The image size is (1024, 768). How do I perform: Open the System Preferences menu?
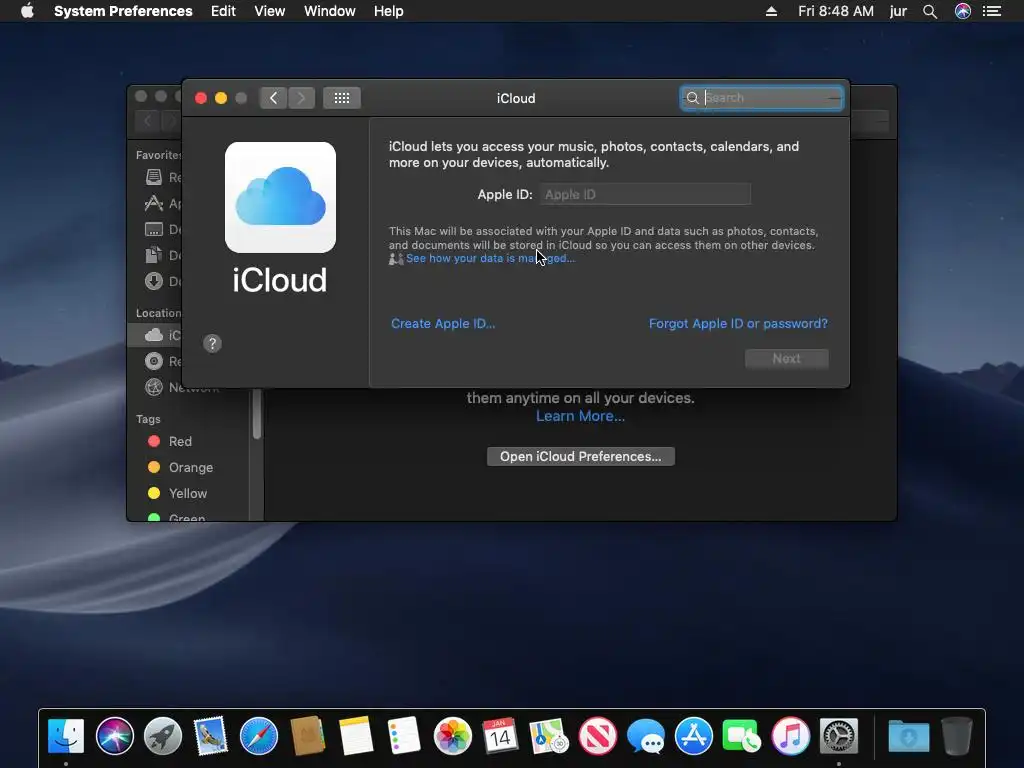point(123,11)
